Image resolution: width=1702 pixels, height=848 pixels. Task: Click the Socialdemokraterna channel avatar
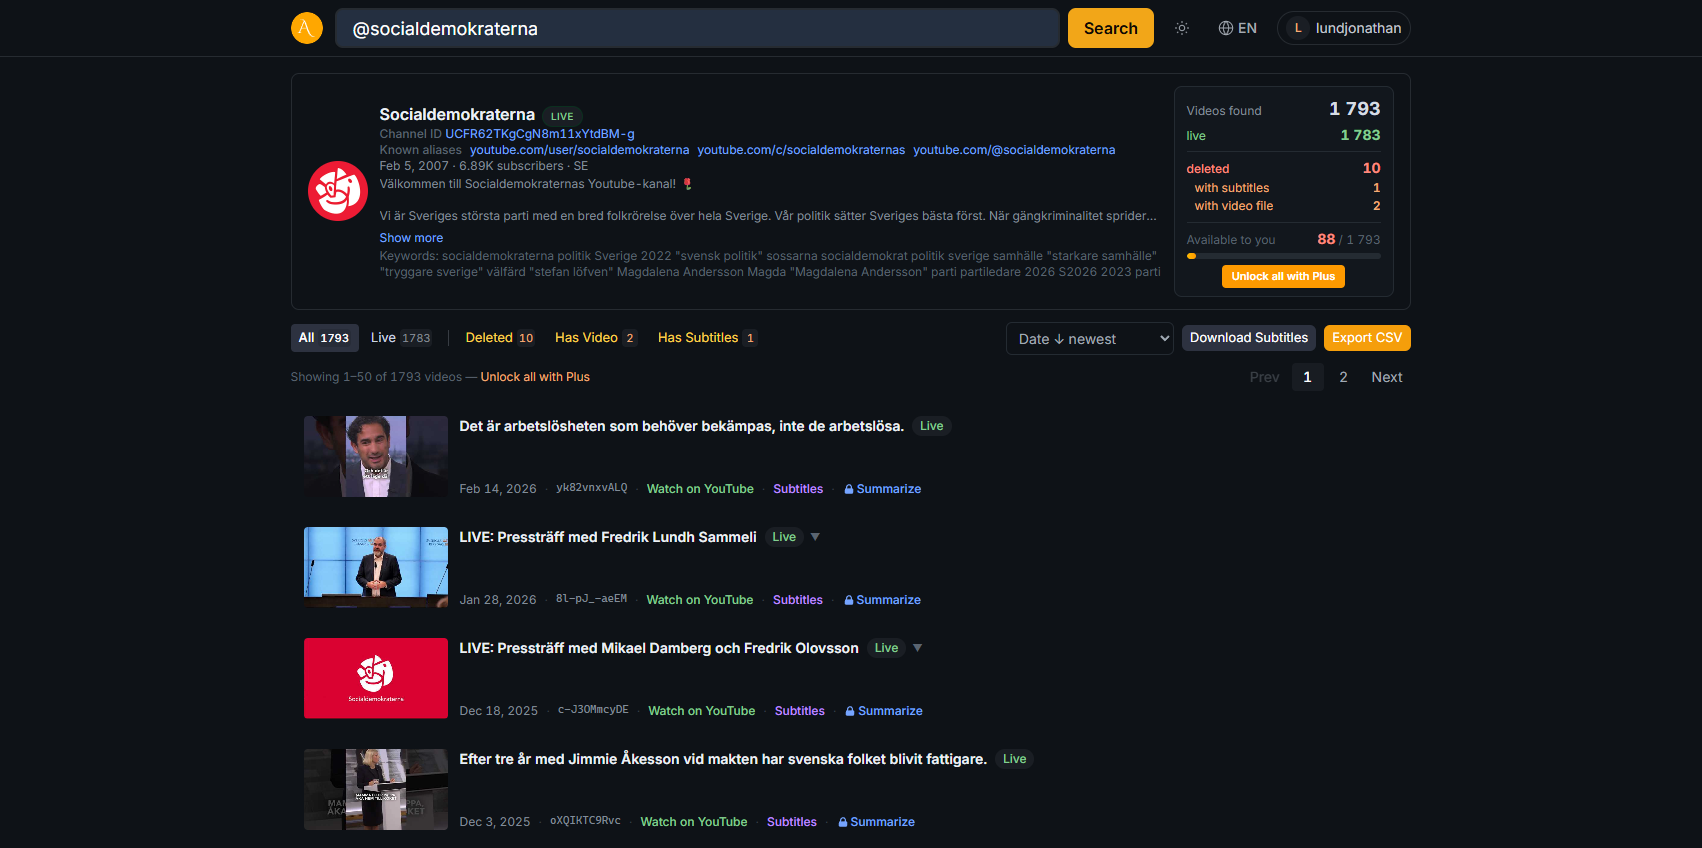pos(338,191)
